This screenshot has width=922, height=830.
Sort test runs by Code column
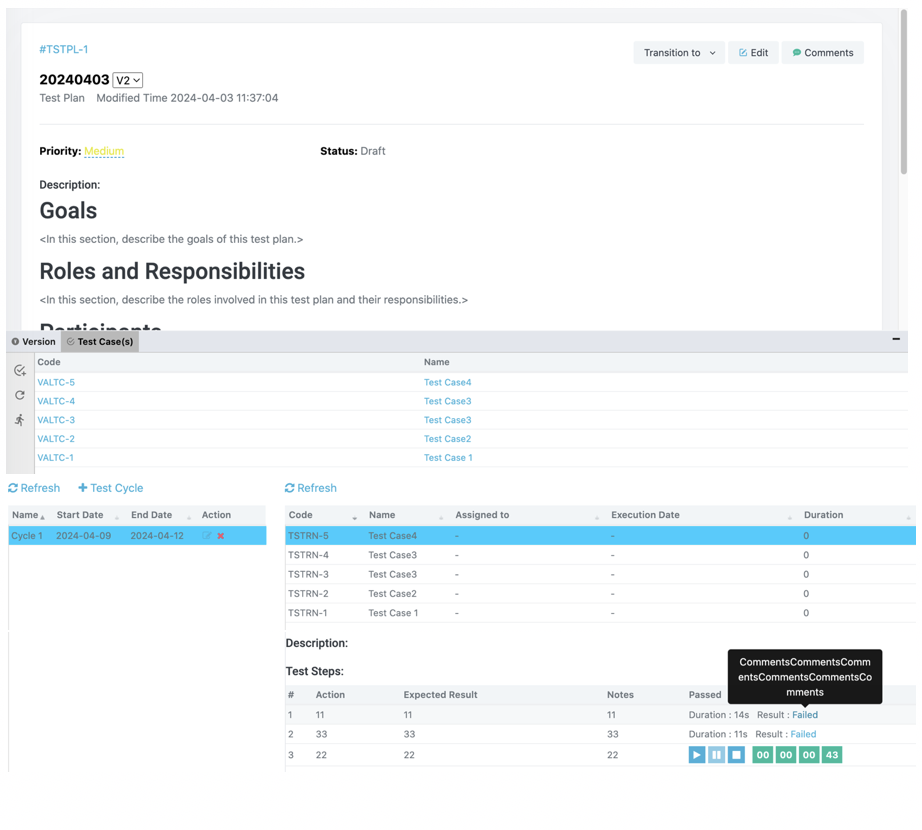point(323,515)
